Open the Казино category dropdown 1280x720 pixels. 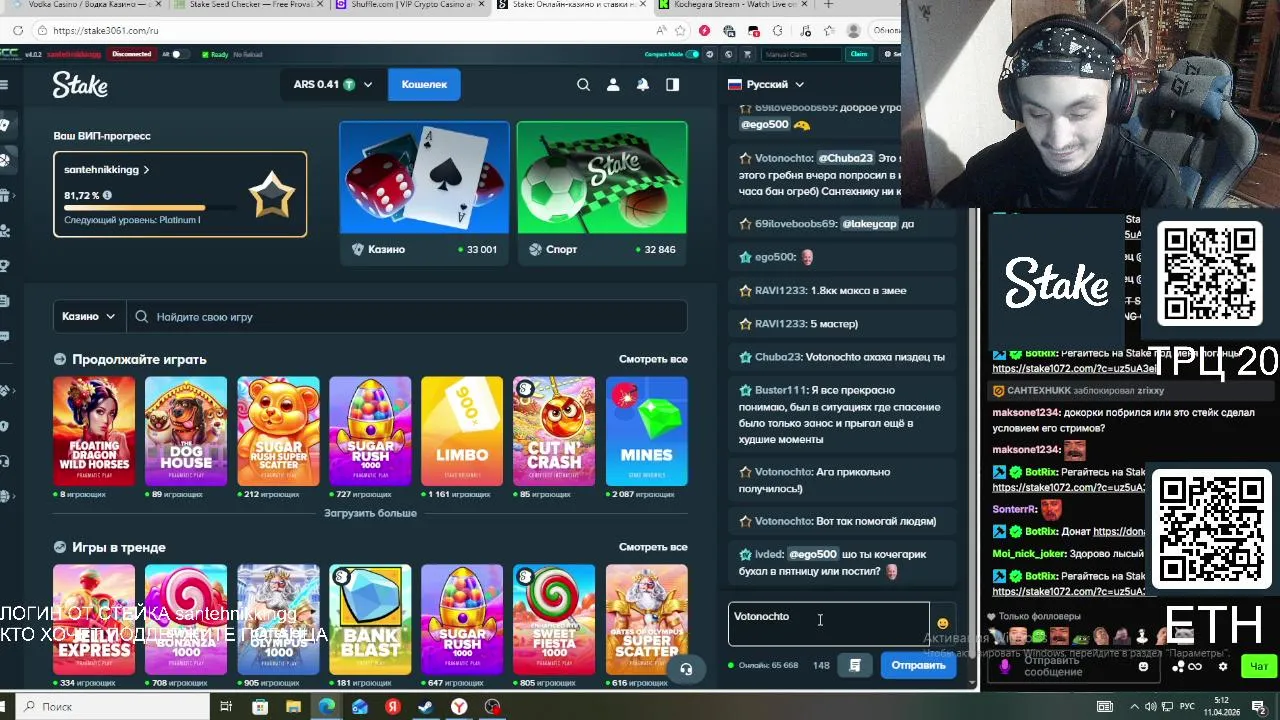(89, 317)
